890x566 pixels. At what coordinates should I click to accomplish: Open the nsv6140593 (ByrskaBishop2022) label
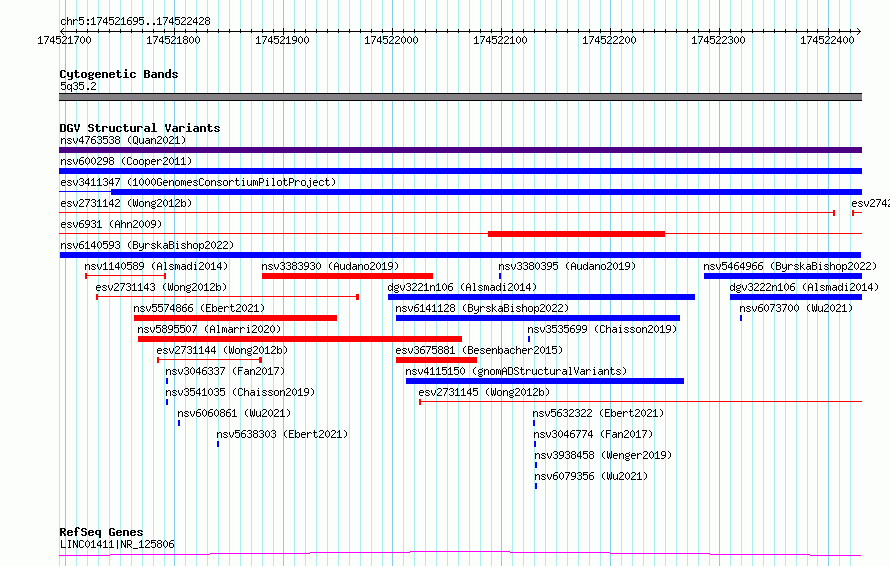tap(147, 245)
